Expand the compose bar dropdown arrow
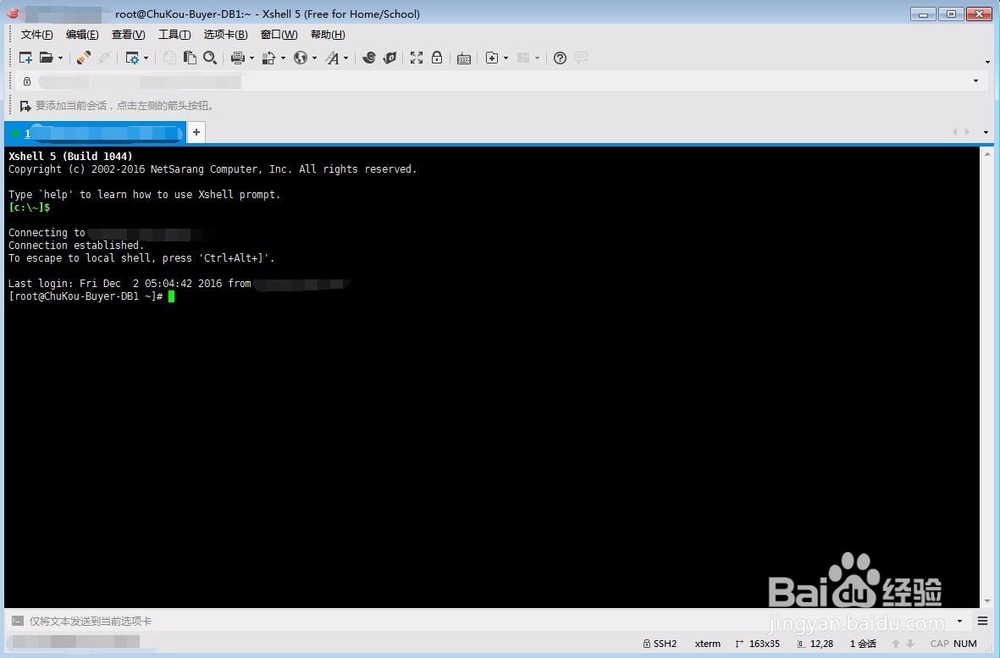 pyautogui.click(x=960, y=621)
